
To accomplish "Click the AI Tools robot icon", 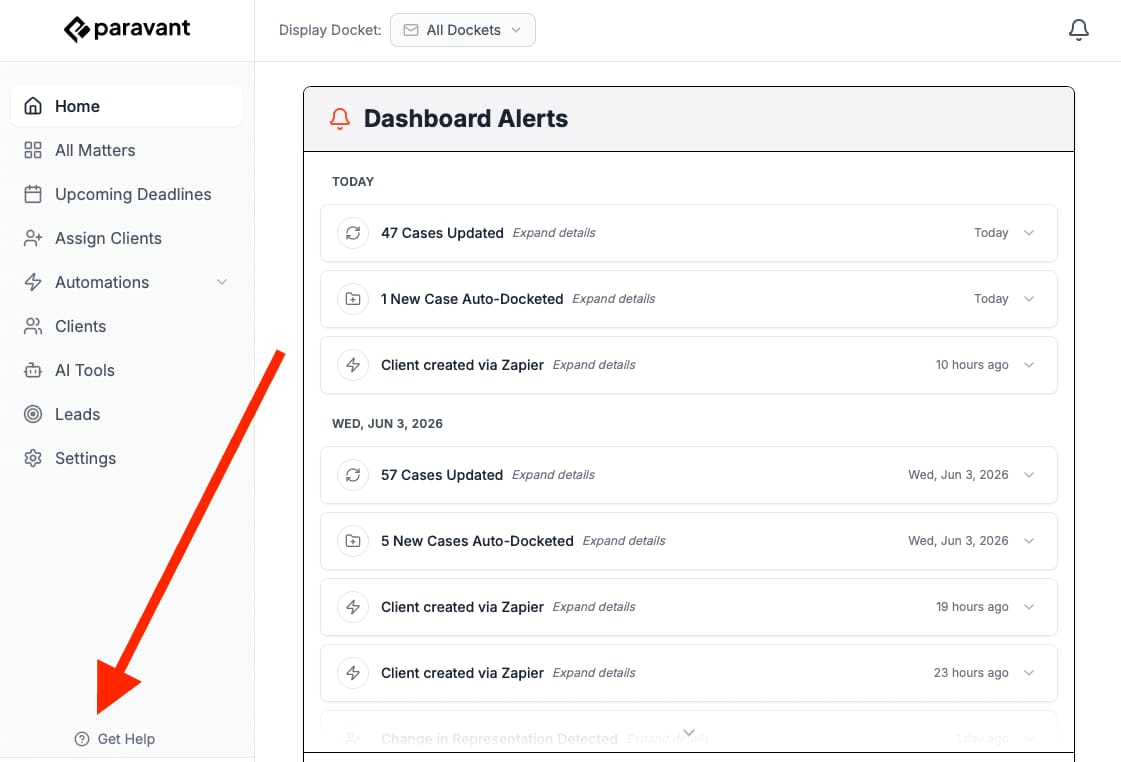I will coord(33,370).
